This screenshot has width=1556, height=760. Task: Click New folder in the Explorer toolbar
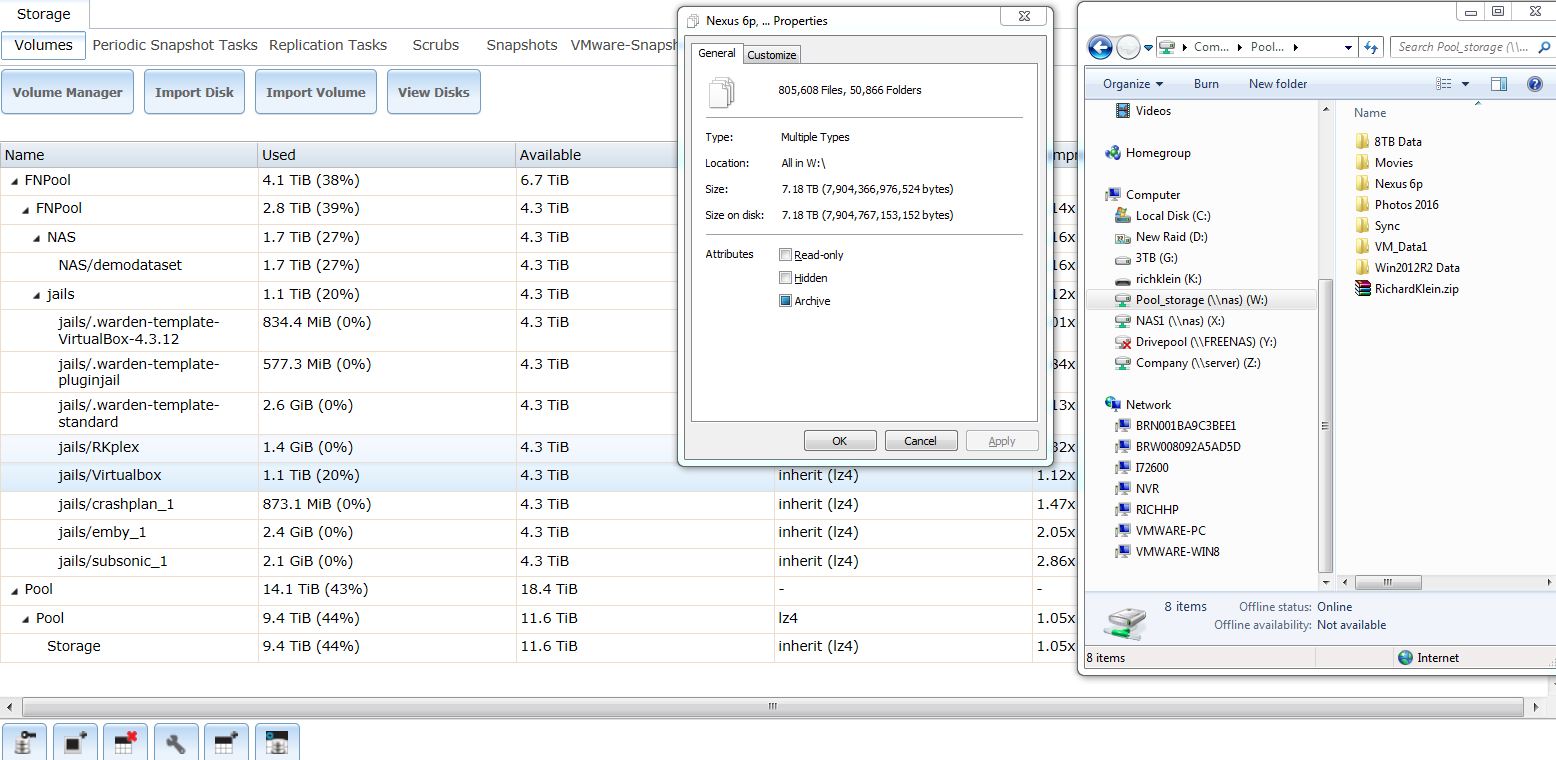pyautogui.click(x=1278, y=84)
